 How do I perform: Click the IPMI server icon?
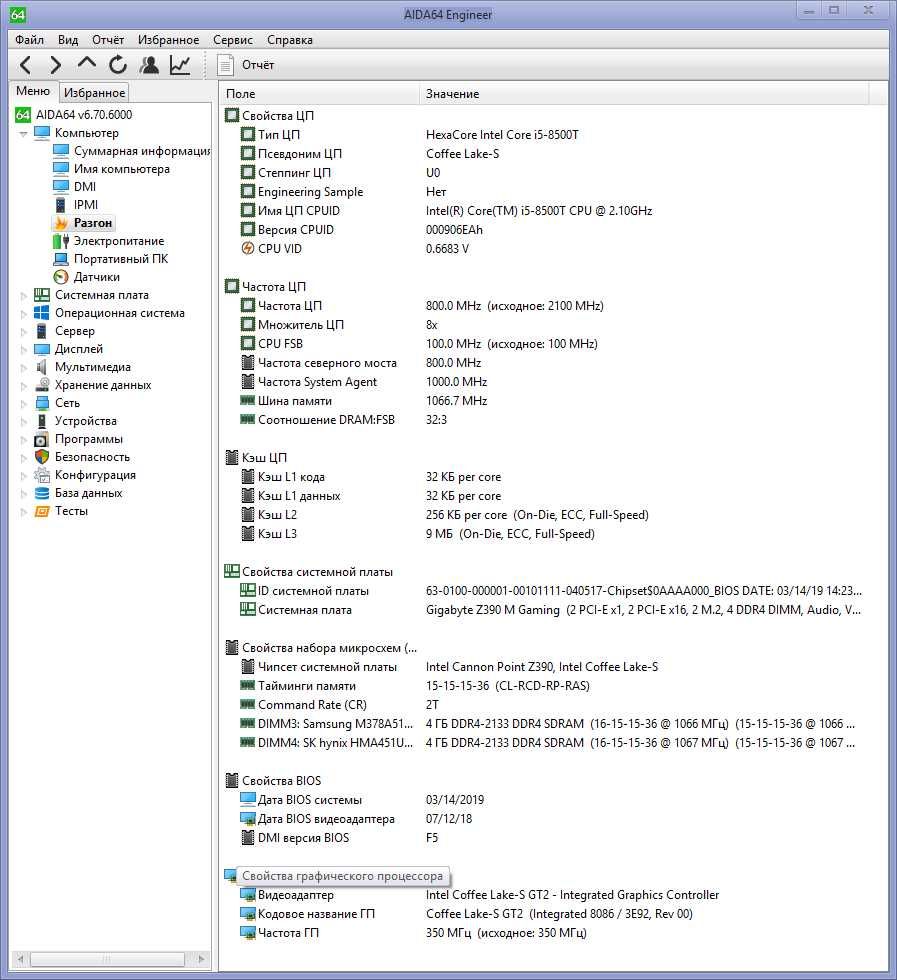point(61,205)
